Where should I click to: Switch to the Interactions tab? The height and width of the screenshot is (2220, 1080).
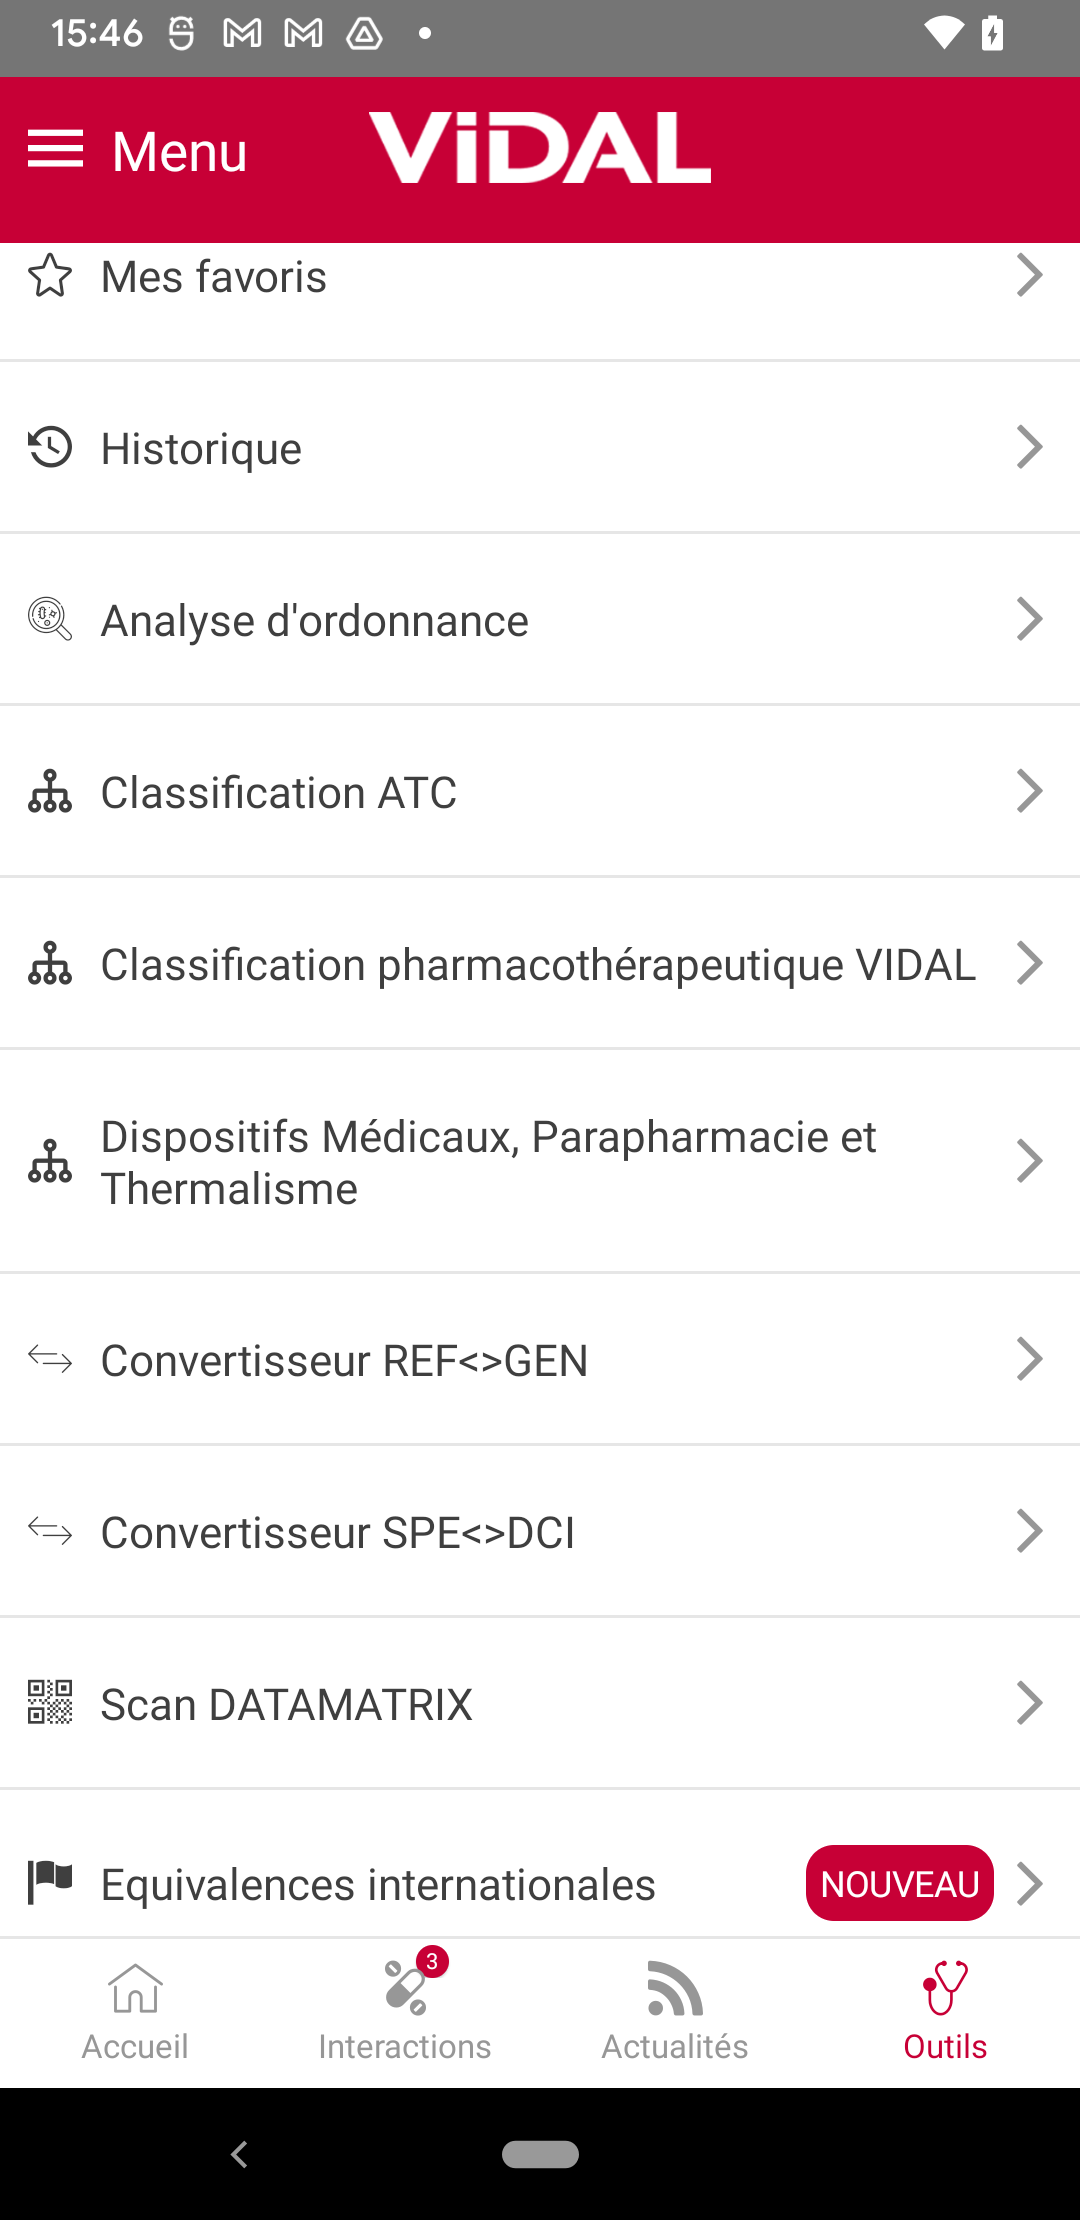pyautogui.click(x=405, y=2012)
